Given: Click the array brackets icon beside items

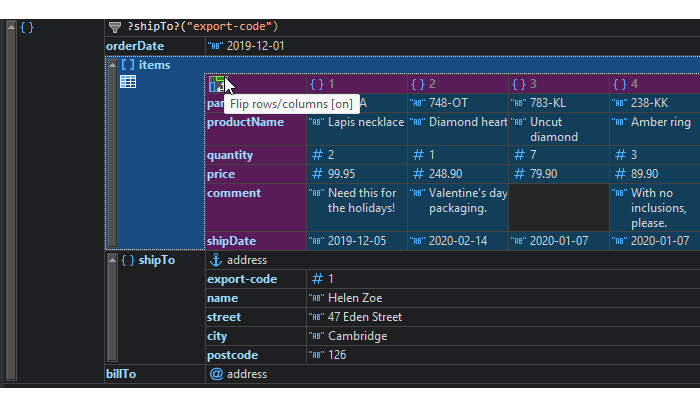Looking at the screenshot, I should click(x=128, y=65).
